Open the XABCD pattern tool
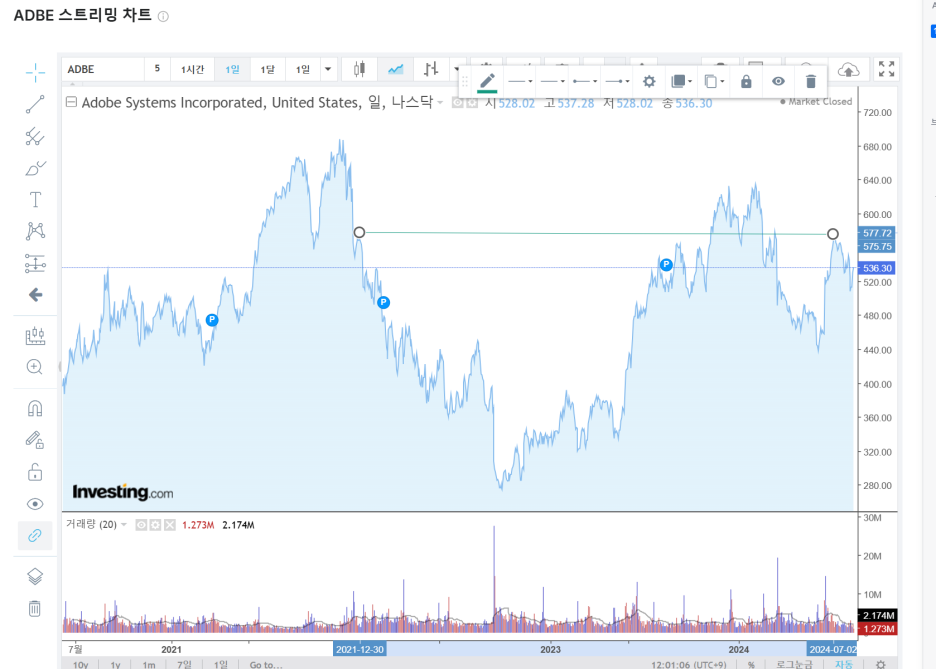936x669 pixels. click(35, 231)
